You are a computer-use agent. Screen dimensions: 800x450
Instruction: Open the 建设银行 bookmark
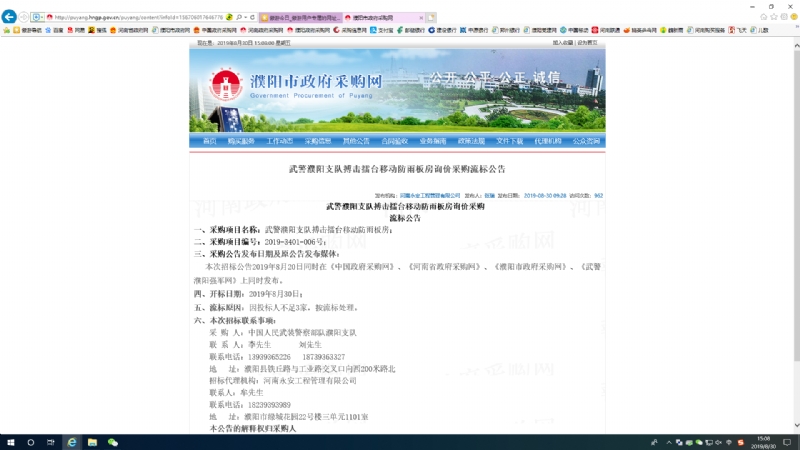click(x=442, y=30)
